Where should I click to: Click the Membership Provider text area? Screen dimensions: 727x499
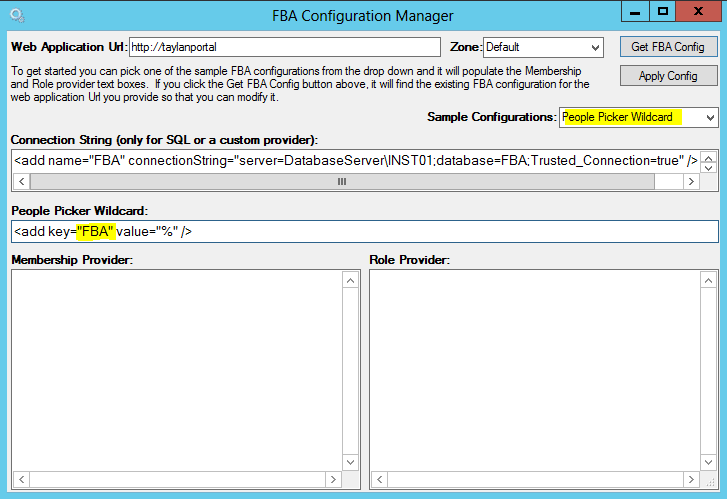pyautogui.click(x=177, y=371)
